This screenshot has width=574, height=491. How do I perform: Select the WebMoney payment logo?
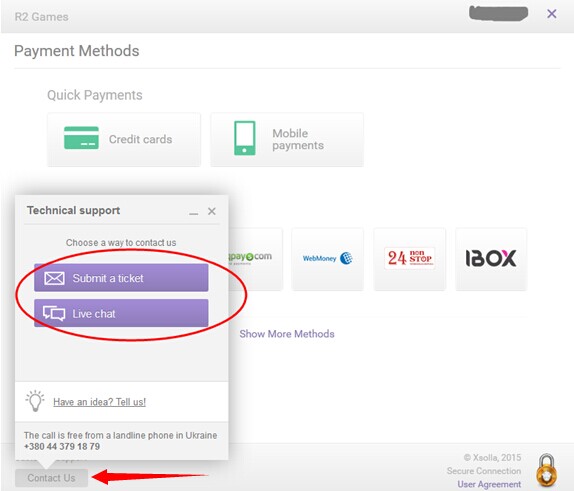point(328,259)
